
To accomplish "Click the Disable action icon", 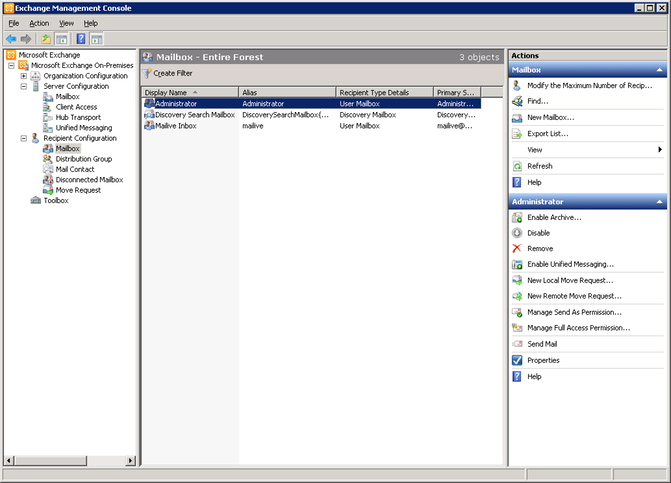I will coord(517,233).
